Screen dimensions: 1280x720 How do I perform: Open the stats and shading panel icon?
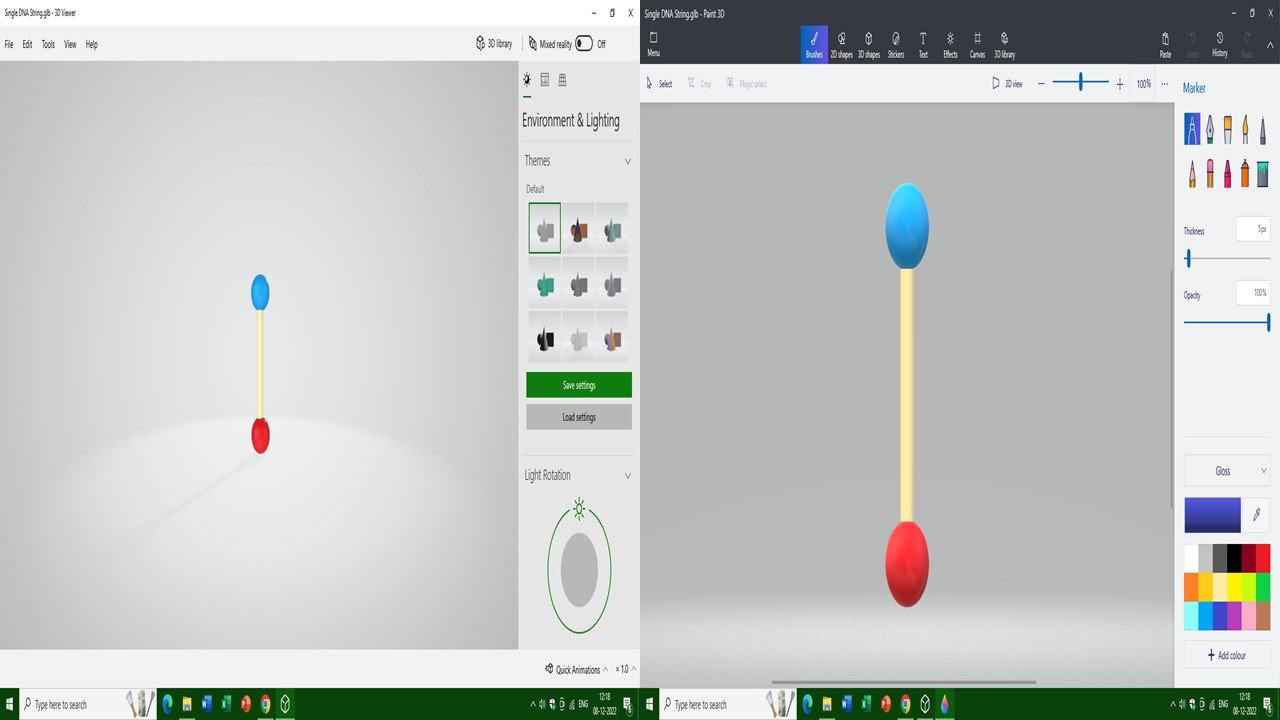545,79
